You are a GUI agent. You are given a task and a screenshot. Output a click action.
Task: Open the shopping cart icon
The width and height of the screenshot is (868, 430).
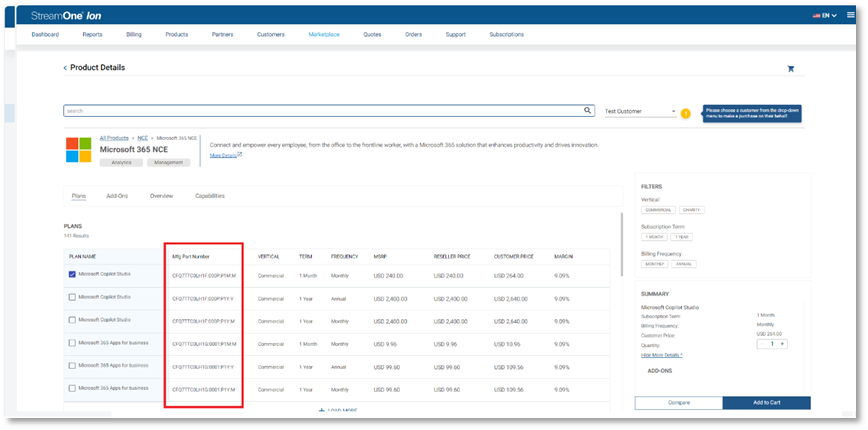coord(790,69)
